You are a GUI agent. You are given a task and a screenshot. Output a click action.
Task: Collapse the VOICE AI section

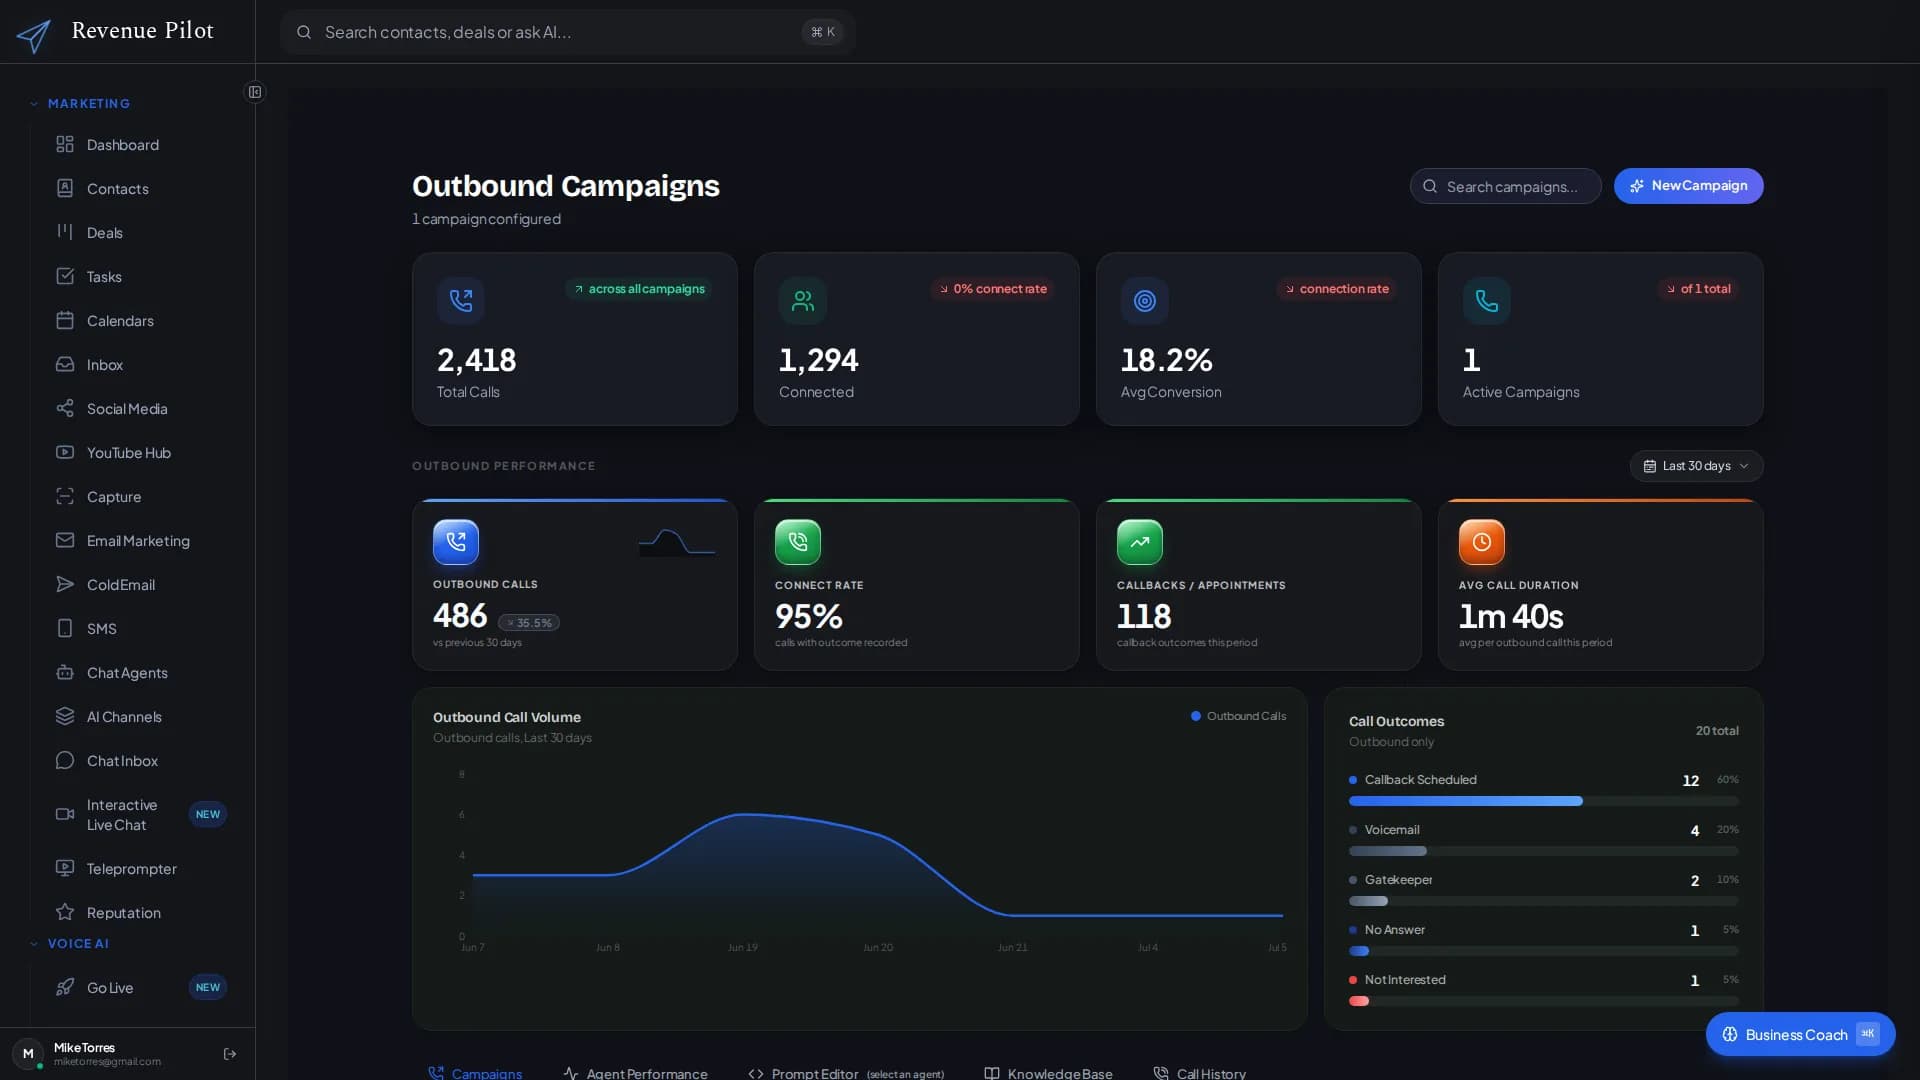click(70, 943)
